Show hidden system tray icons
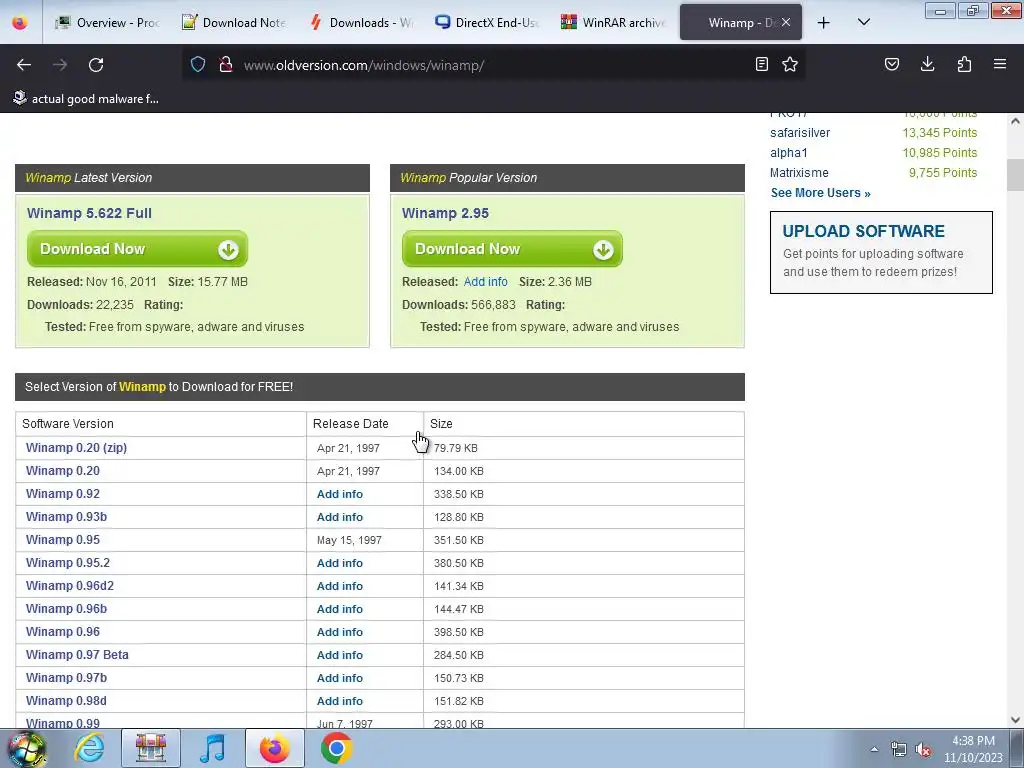 coord(874,749)
